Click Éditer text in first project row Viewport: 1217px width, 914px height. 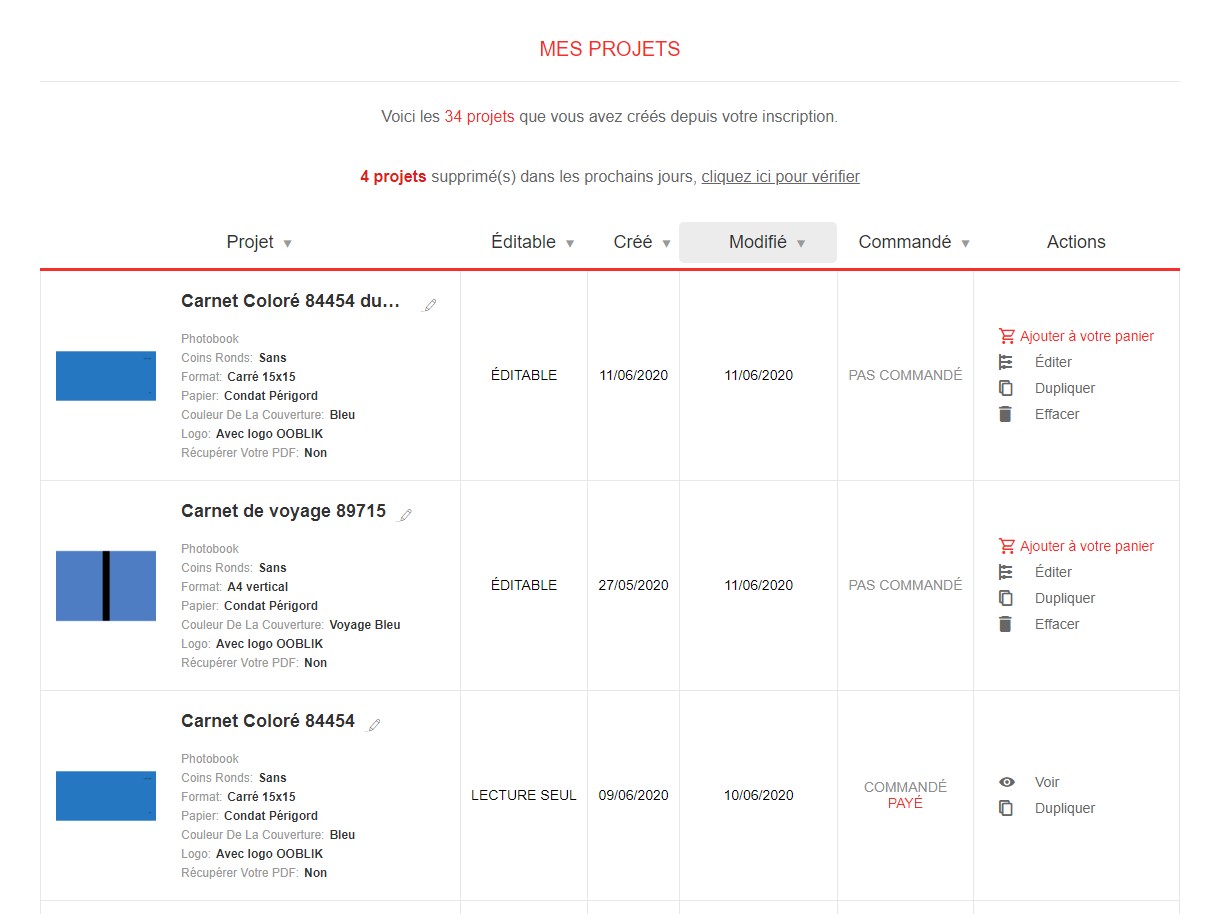(x=1053, y=362)
